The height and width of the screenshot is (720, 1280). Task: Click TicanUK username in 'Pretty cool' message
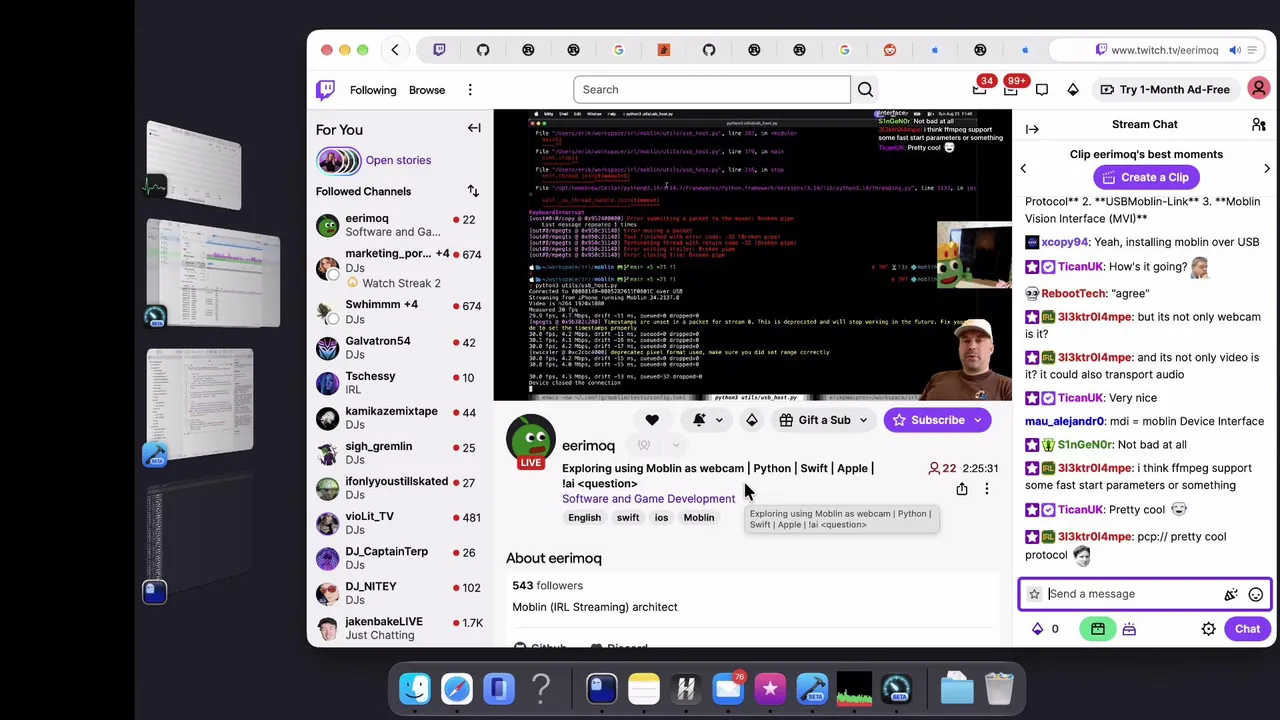click(x=1080, y=510)
